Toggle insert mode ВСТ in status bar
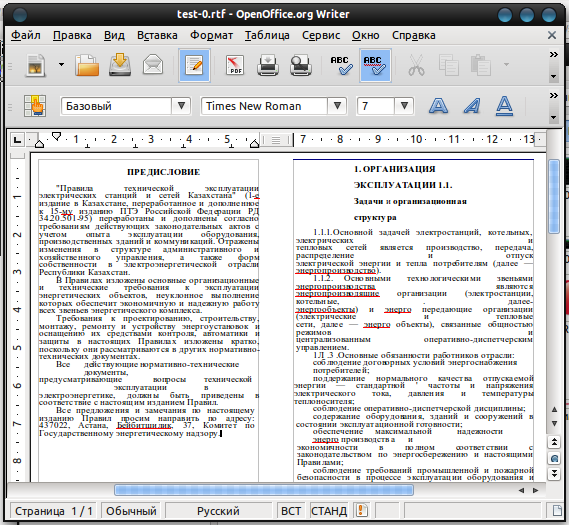 click(291, 511)
